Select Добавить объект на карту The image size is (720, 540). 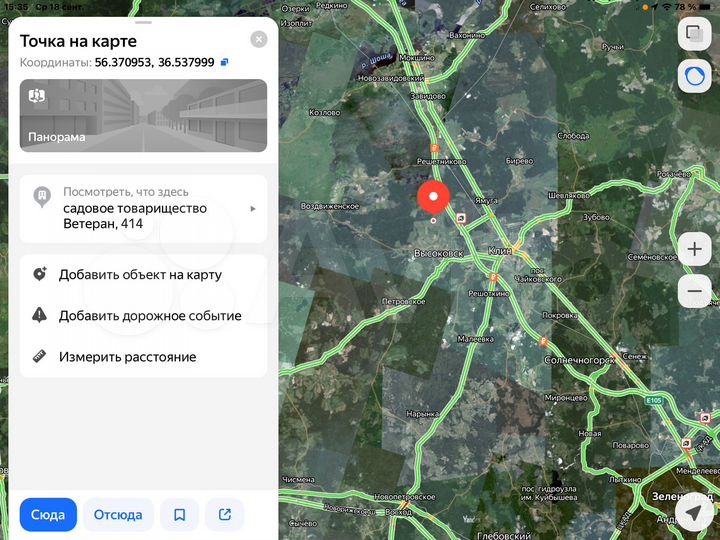[x=143, y=275]
